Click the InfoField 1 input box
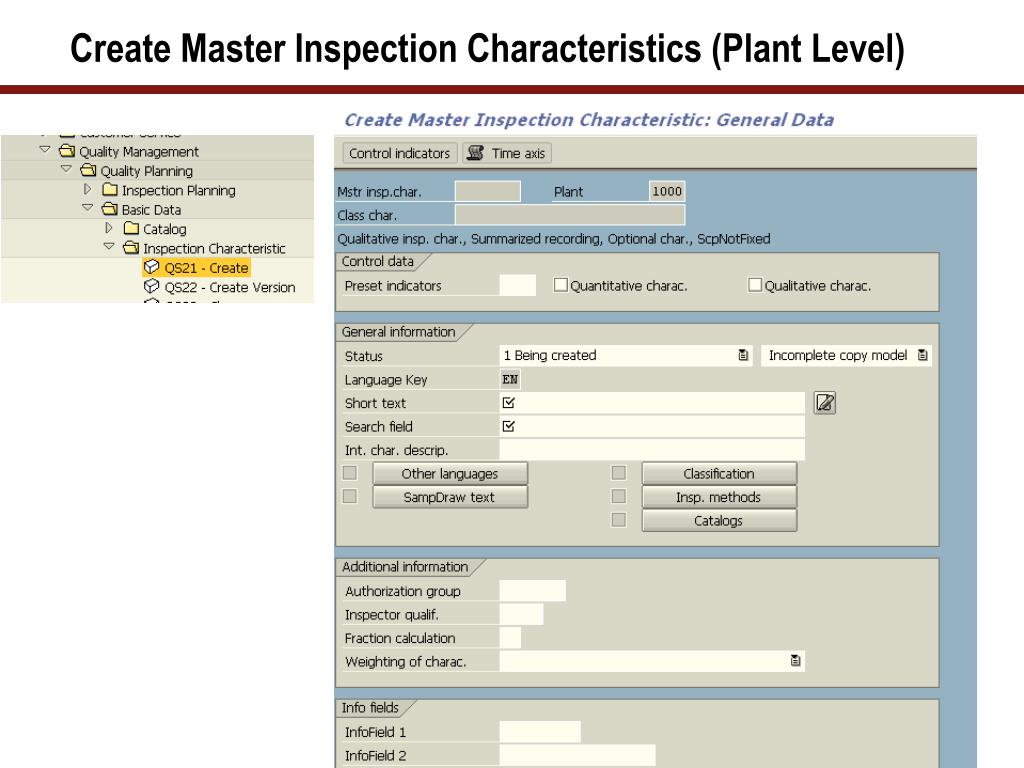This screenshot has height=768, width=1024. [x=539, y=732]
